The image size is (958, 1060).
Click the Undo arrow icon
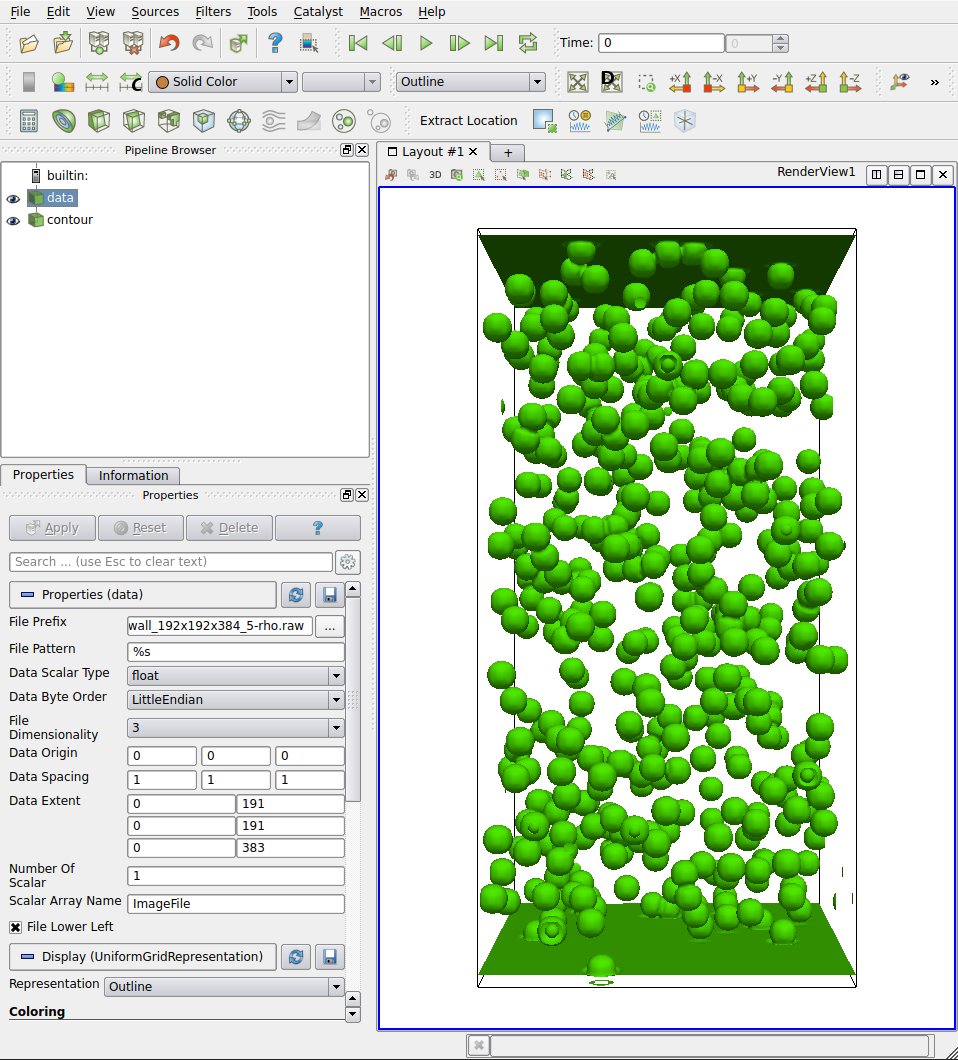(x=169, y=43)
